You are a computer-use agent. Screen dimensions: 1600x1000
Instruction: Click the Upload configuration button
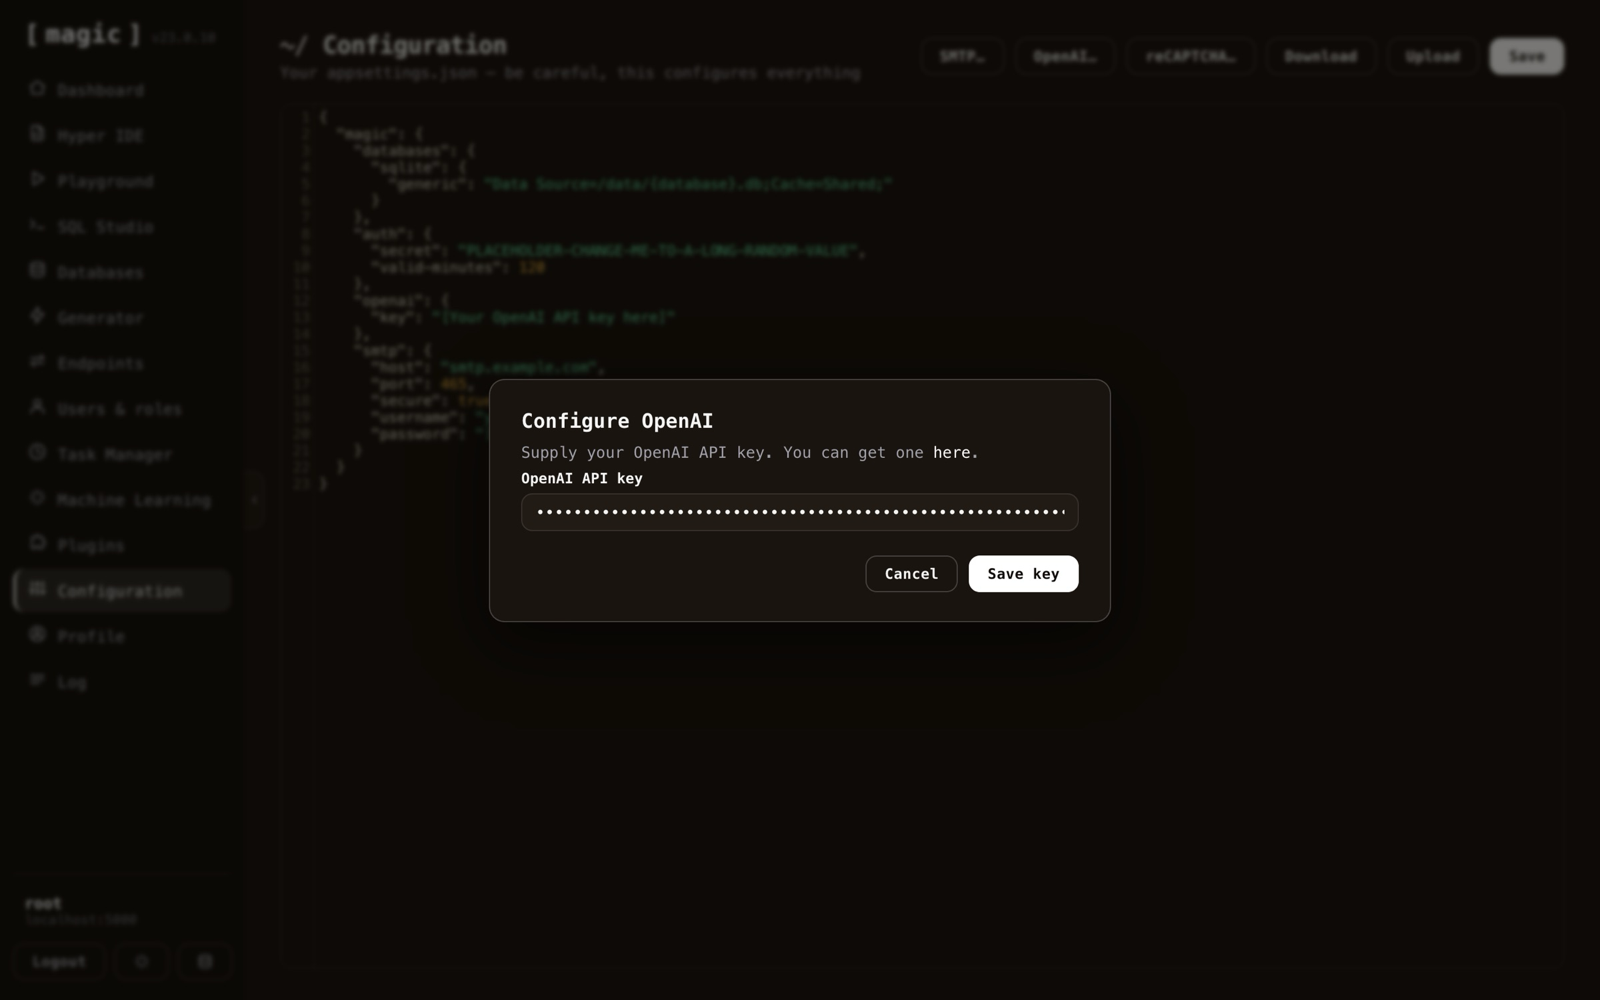click(1432, 56)
